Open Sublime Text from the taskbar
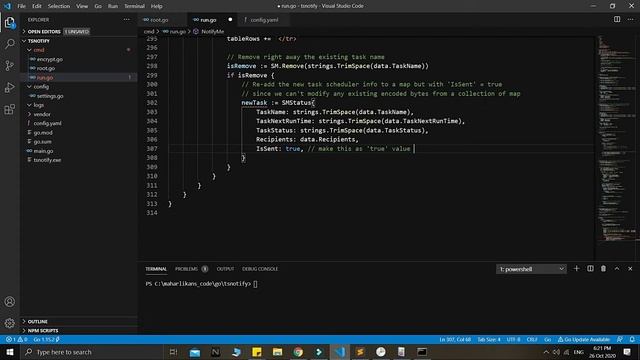Image resolution: width=640 pixels, height=360 pixels. 360,352
